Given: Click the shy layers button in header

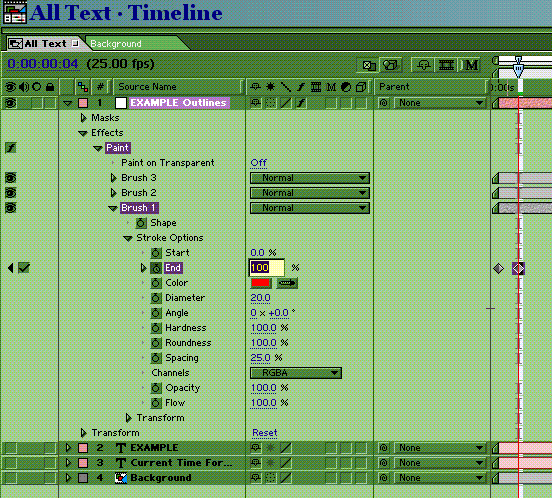Looking at the screenshot, I should tap(424, 65).
